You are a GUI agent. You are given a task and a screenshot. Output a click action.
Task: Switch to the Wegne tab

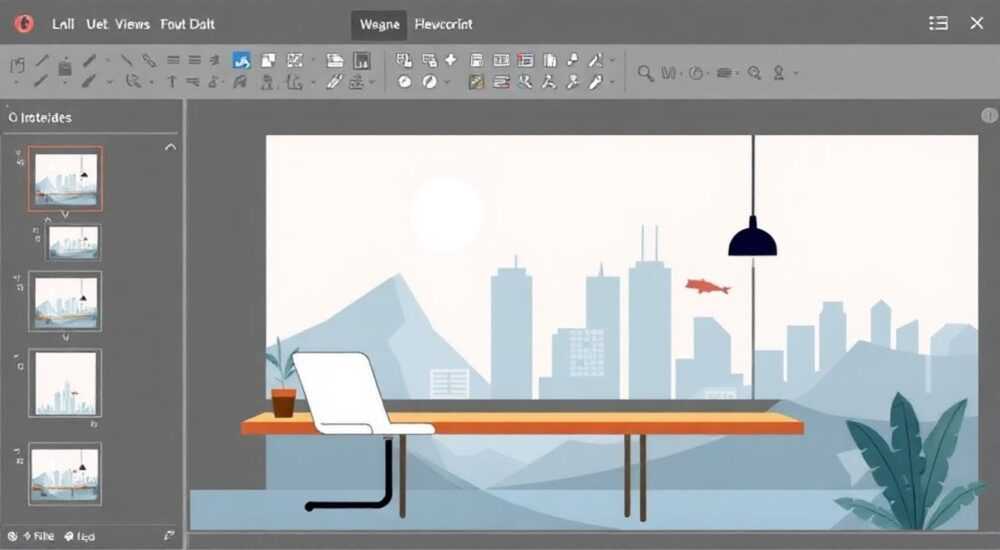click(379, 25)
